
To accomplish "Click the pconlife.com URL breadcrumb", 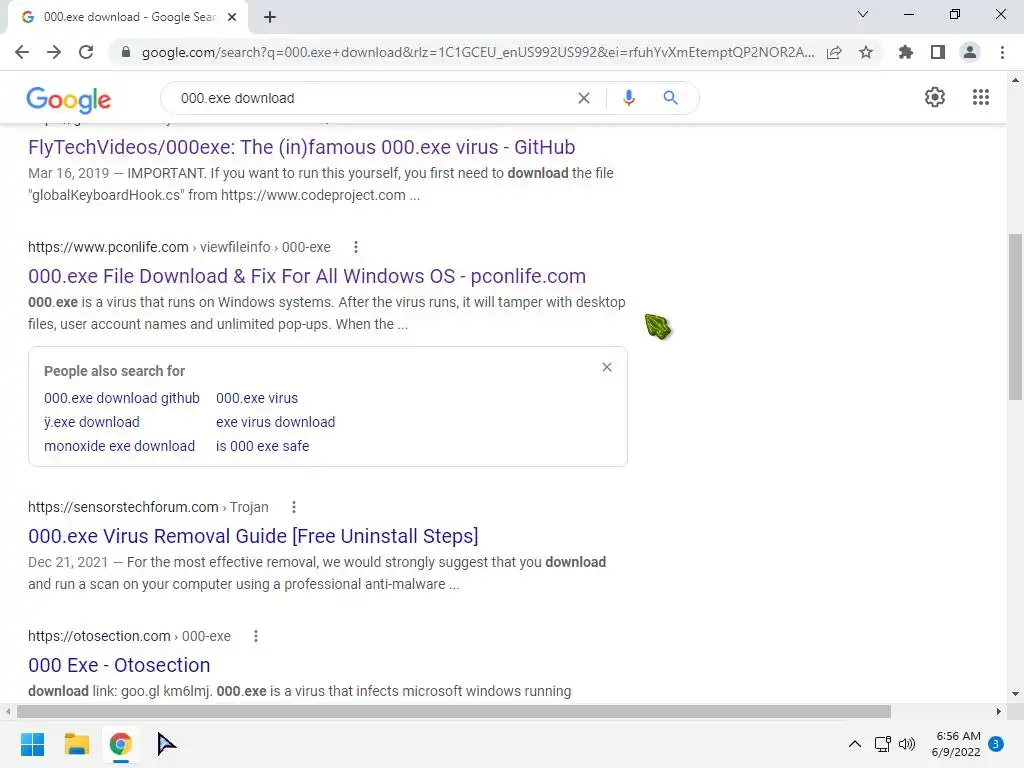I will click(x=179, y=247).
